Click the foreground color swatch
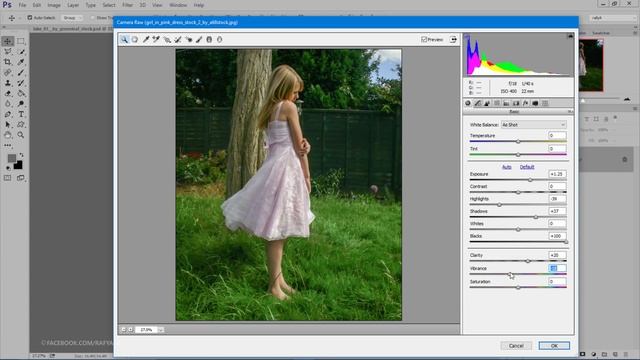The height and width of the screenshot is (360, 640). point(11,158)
